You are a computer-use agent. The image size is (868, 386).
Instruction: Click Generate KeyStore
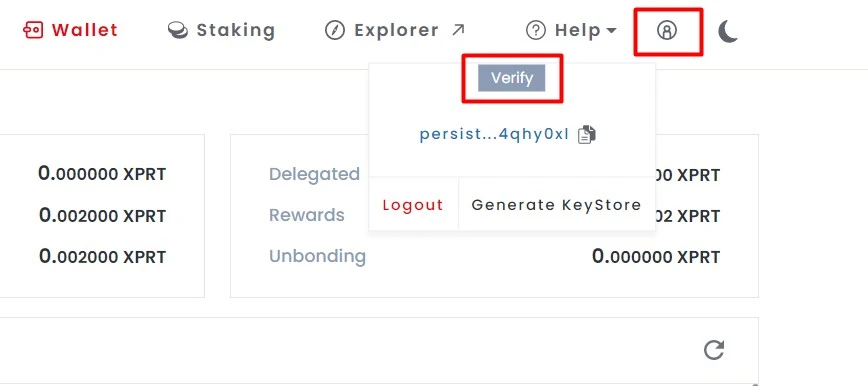pyautogui.click(x=556, y=205)
